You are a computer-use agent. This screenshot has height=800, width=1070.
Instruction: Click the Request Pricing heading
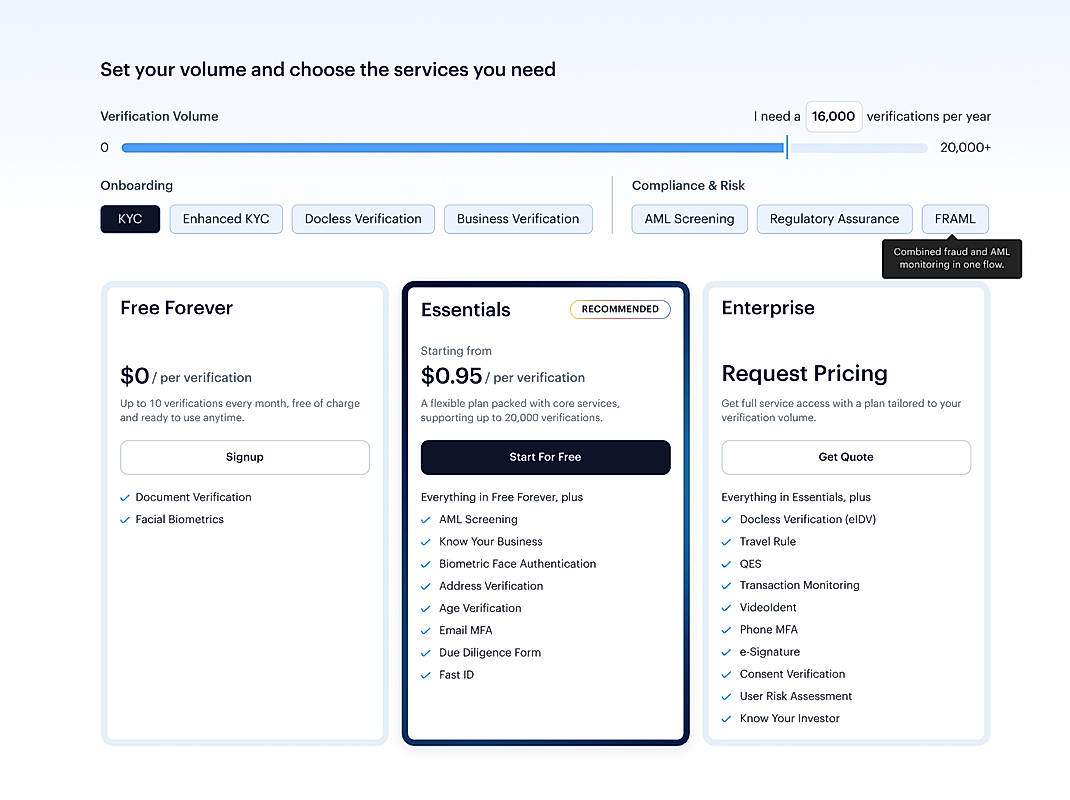pos(805,373)
